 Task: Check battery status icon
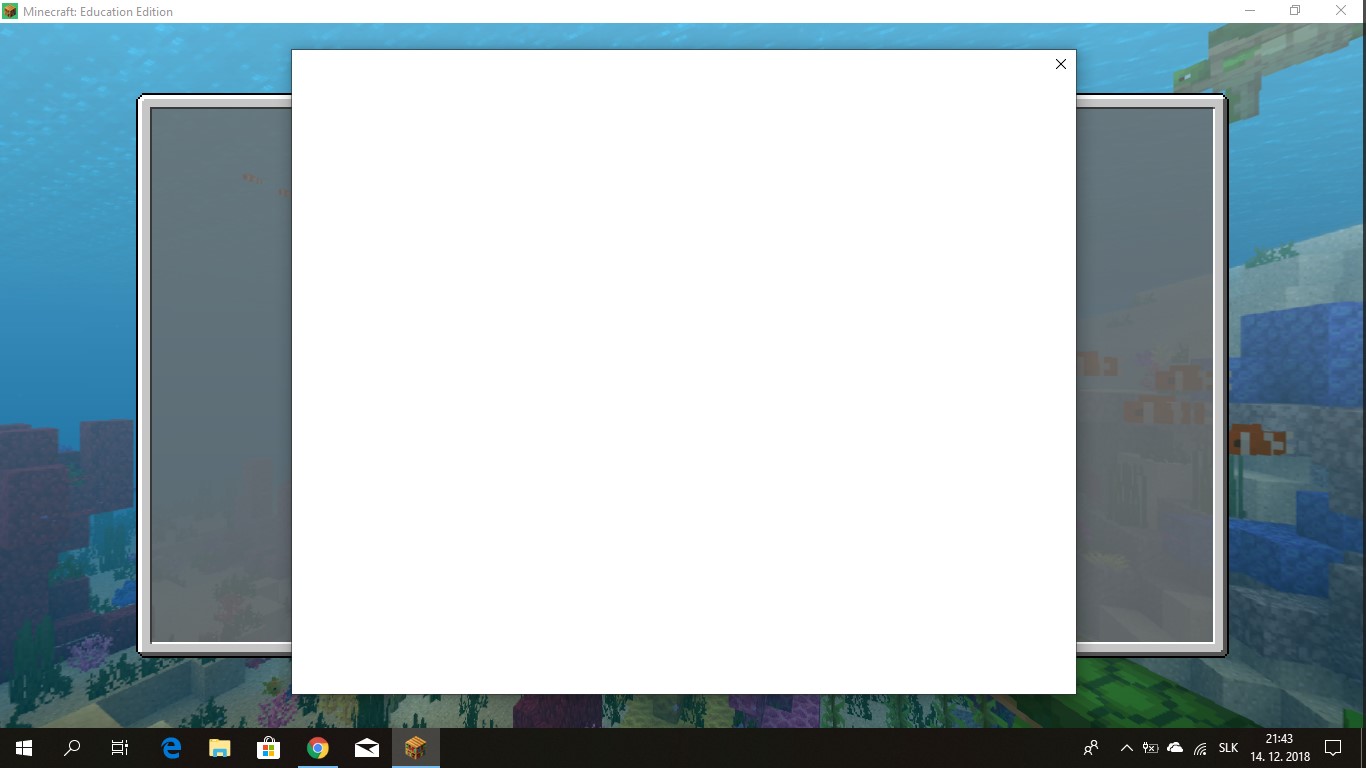(x=1151, y=748)
